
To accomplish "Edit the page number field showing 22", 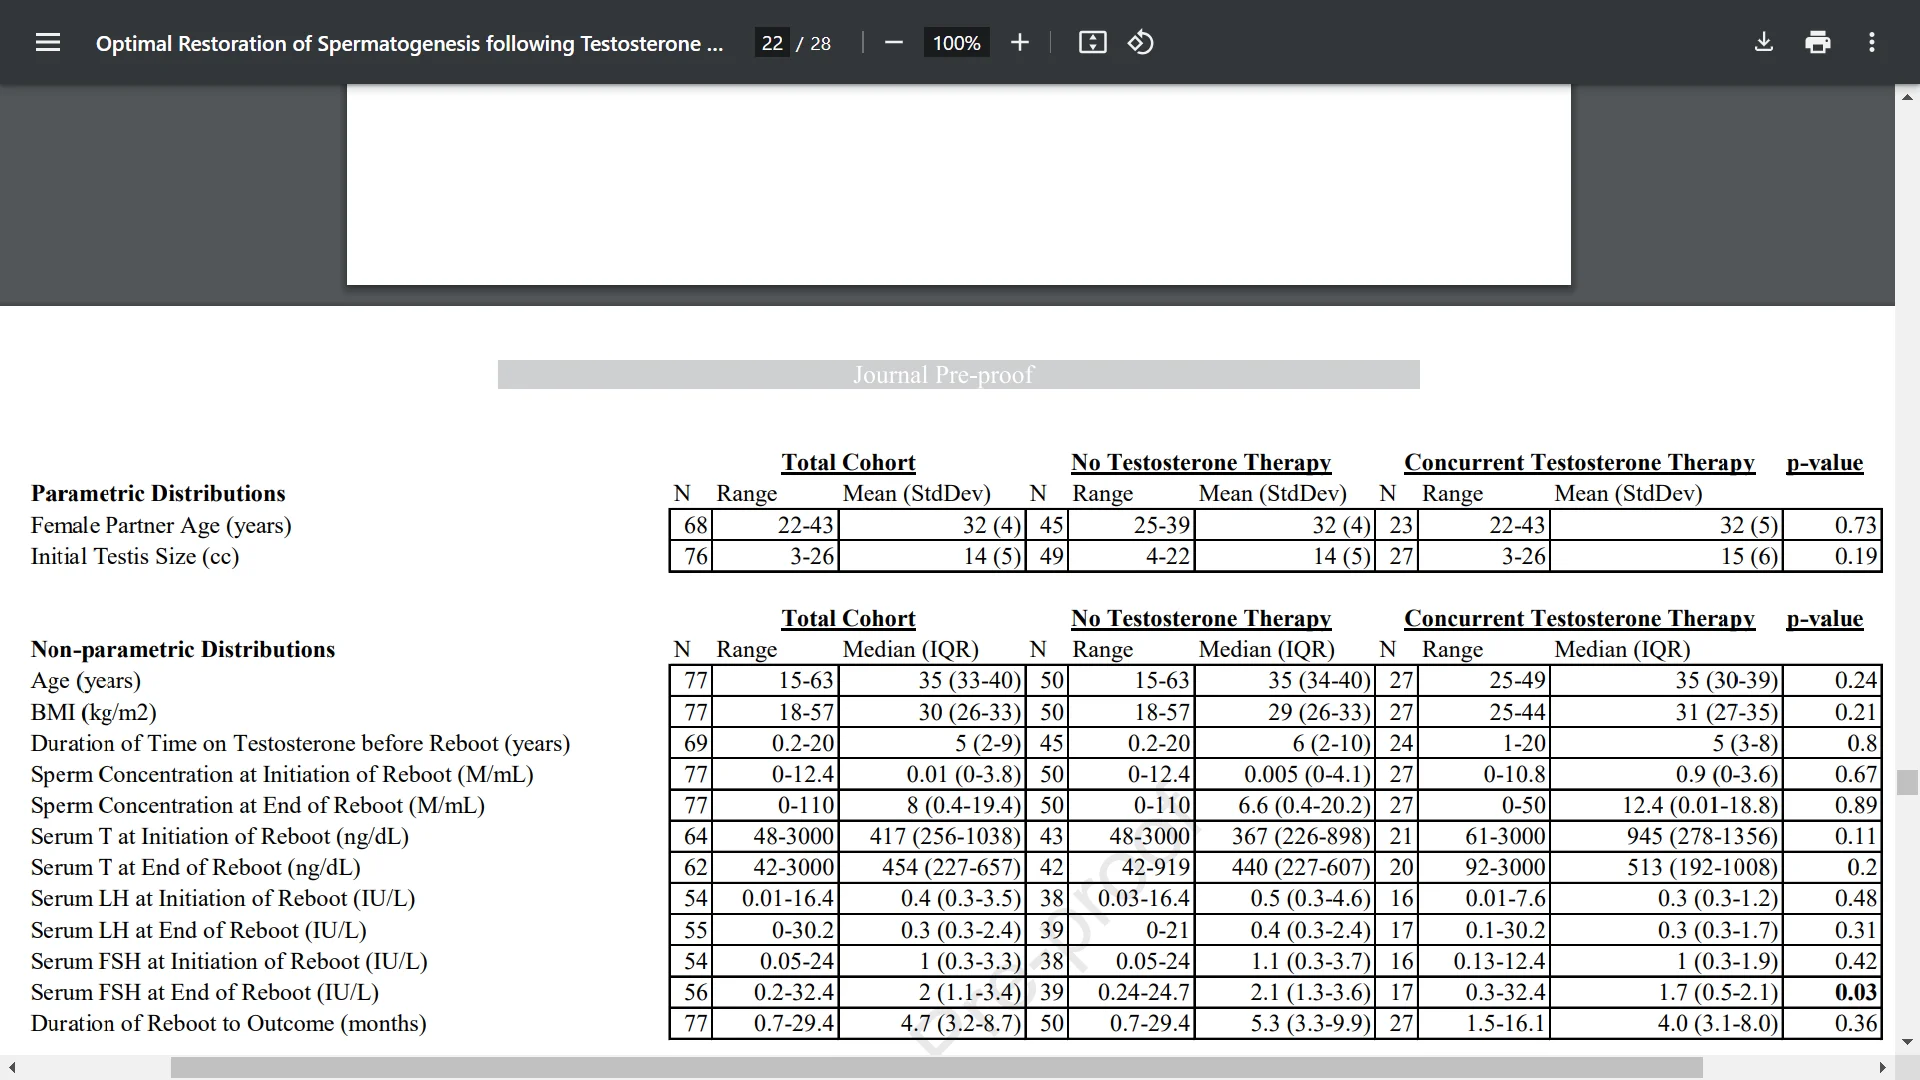I will (x=771, y=43).
